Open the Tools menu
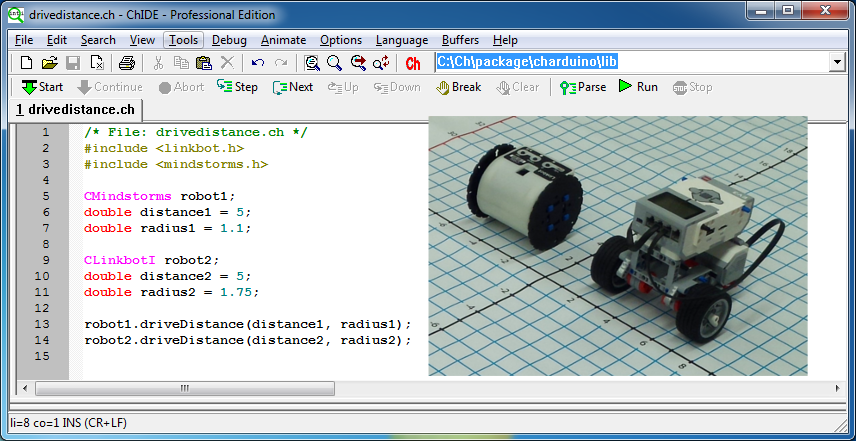Viewport: 856px width, 441px height. click(x=183, y=40)
